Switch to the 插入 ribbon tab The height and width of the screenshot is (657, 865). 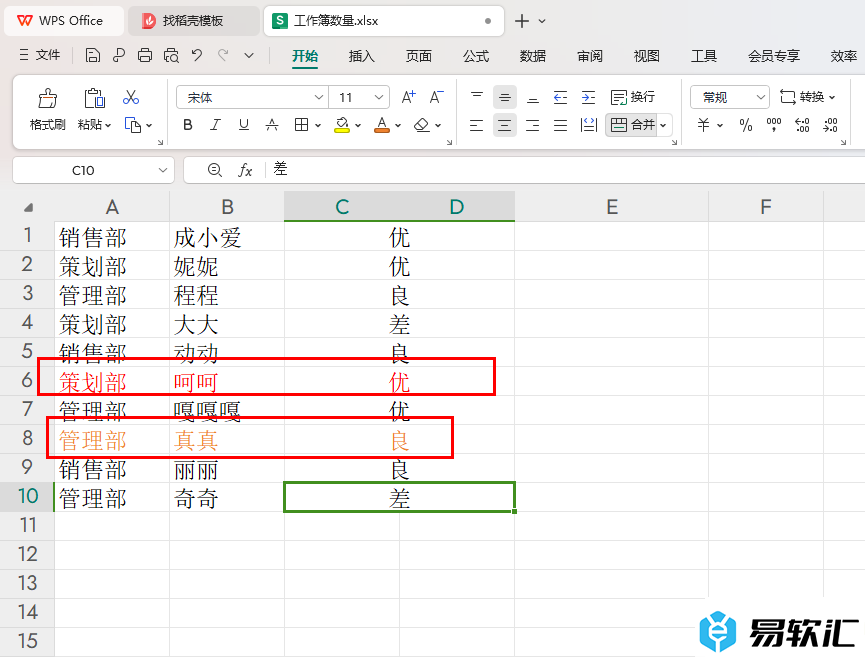362,56
